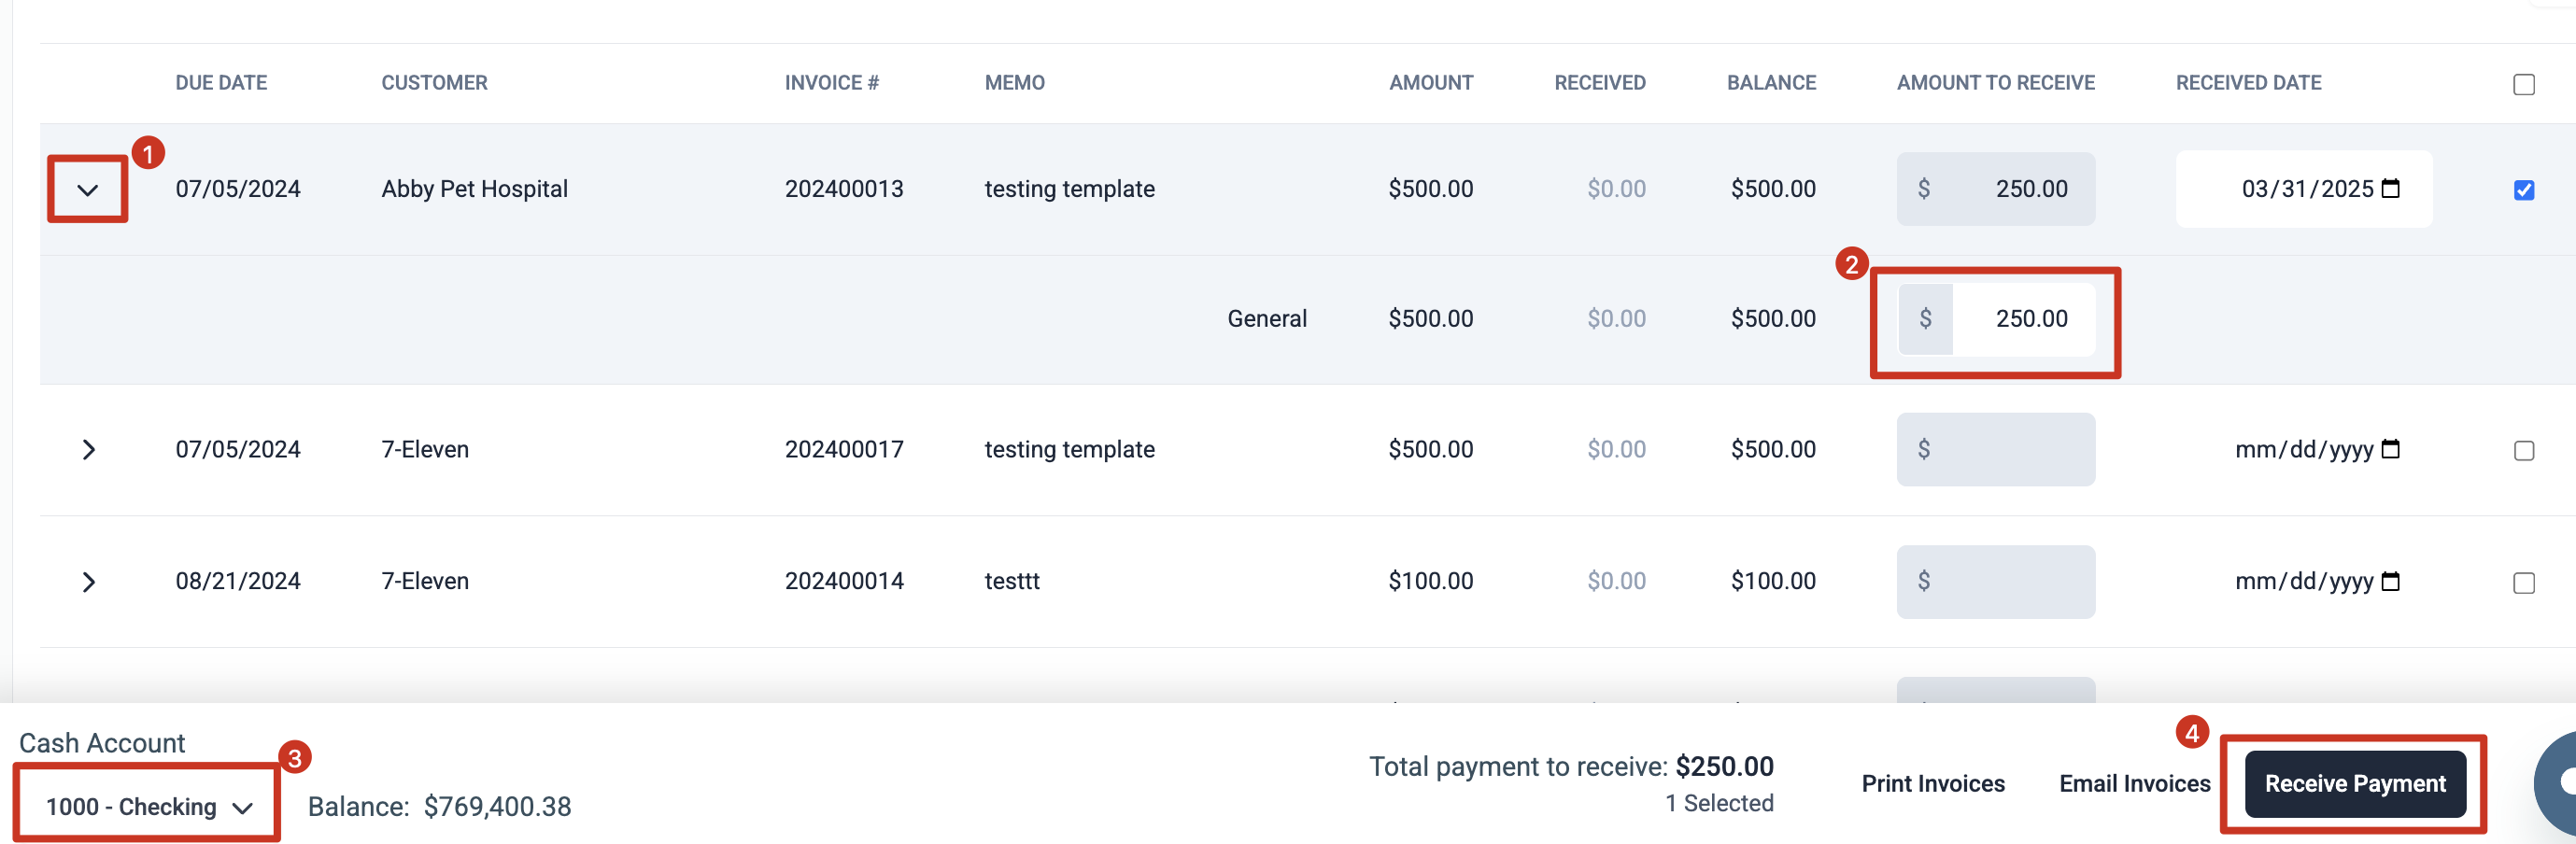Click Print Invoices
The image size is (2576, 844).
pyautogui.click(x=1932, y=784)
